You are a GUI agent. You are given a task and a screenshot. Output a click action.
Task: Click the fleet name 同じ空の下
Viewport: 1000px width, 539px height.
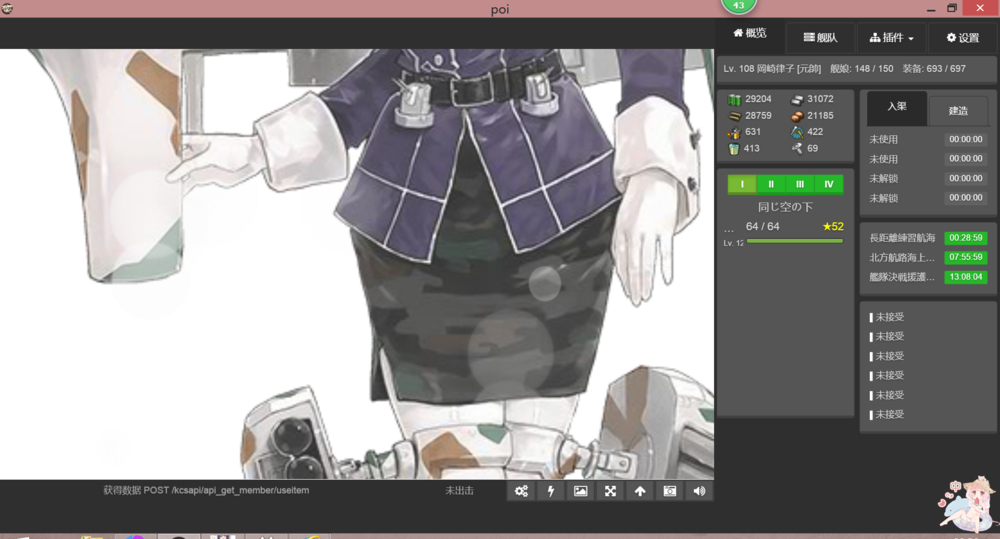coord(785,207)
